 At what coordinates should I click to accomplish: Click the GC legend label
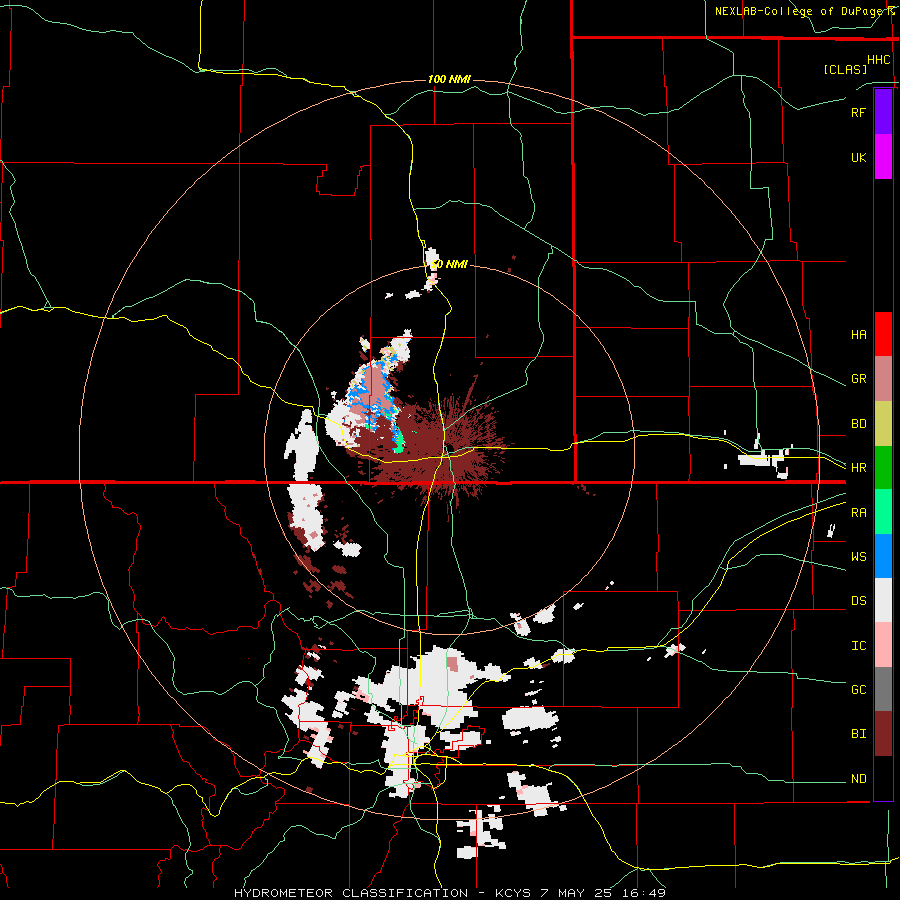point(858,690)
